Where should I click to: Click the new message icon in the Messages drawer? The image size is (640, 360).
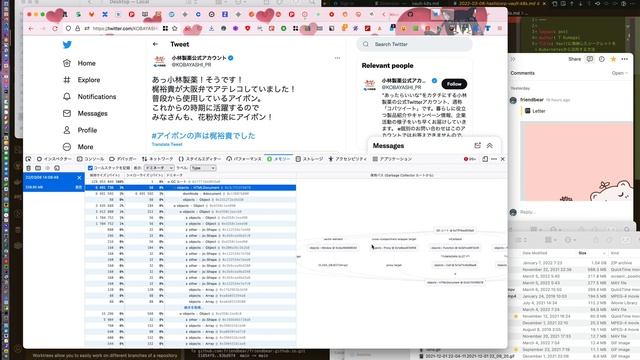[478, 146]
